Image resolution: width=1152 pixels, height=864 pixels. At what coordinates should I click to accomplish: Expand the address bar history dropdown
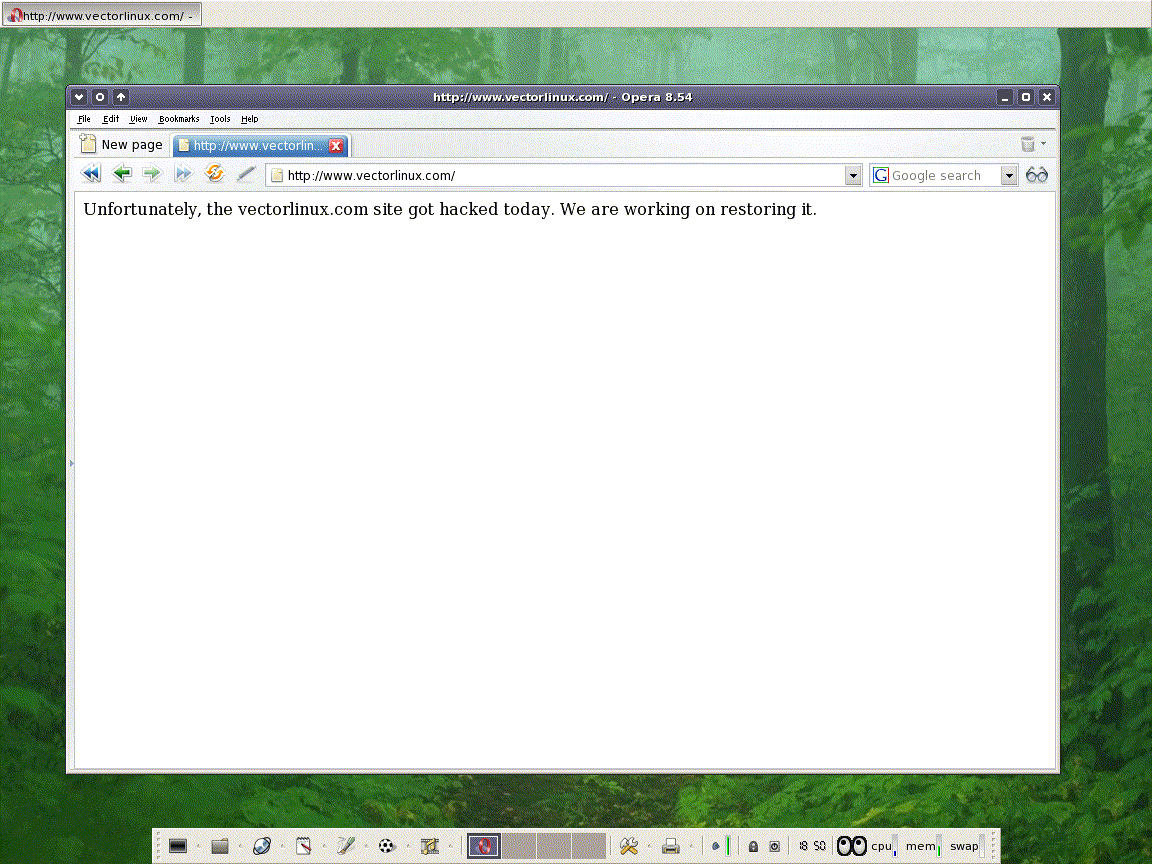[x=853, y=176]
